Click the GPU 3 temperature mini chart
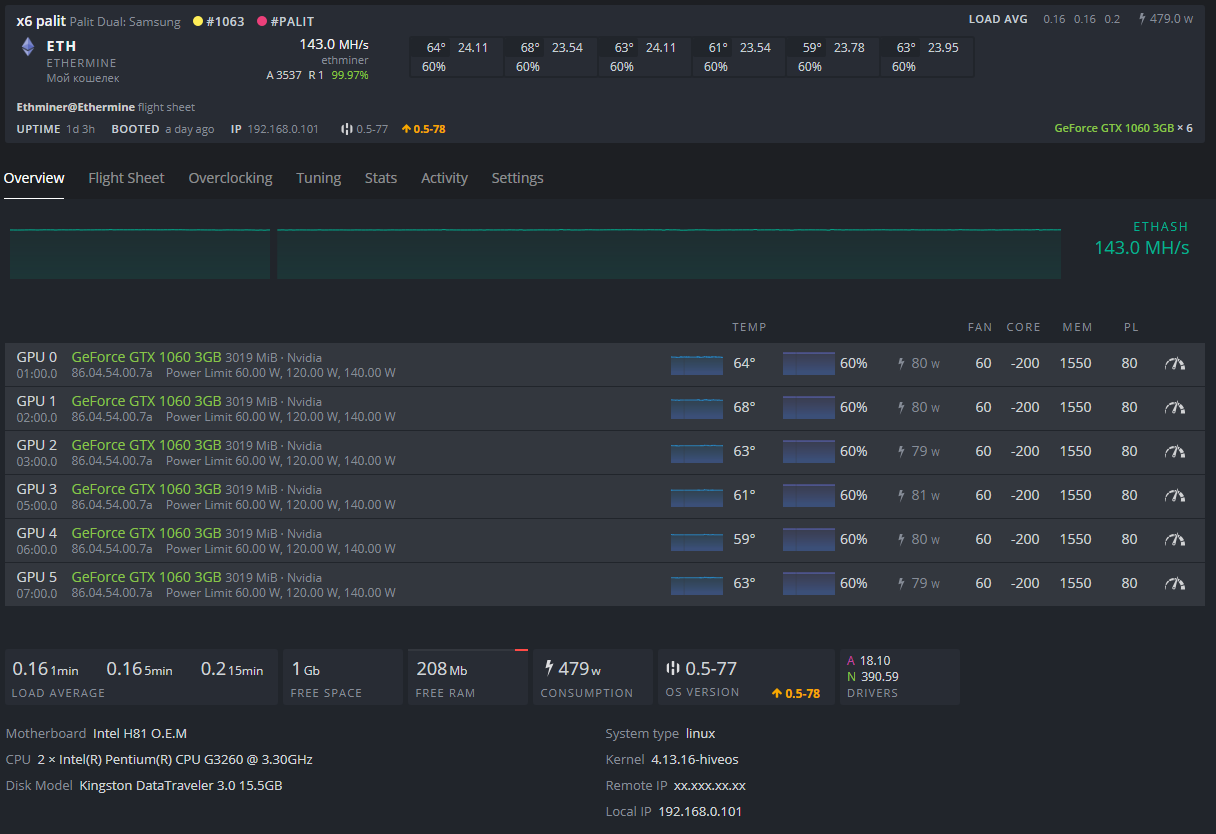Screen dimensions: 1216x834 point(697,496)
